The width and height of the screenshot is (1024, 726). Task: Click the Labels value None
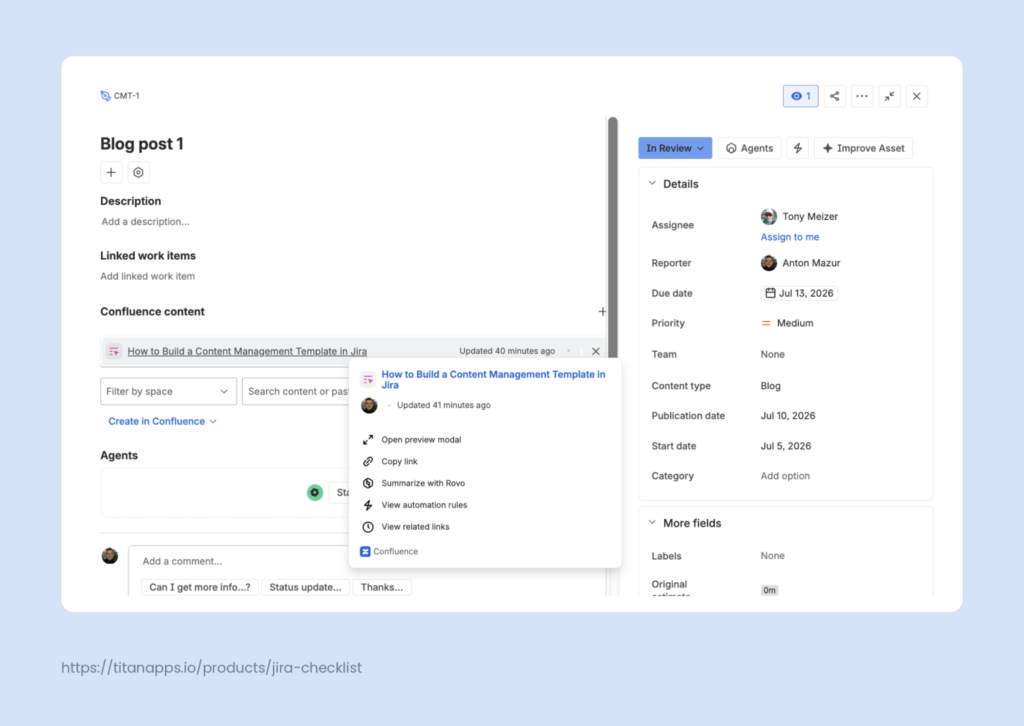click(773, 556)
